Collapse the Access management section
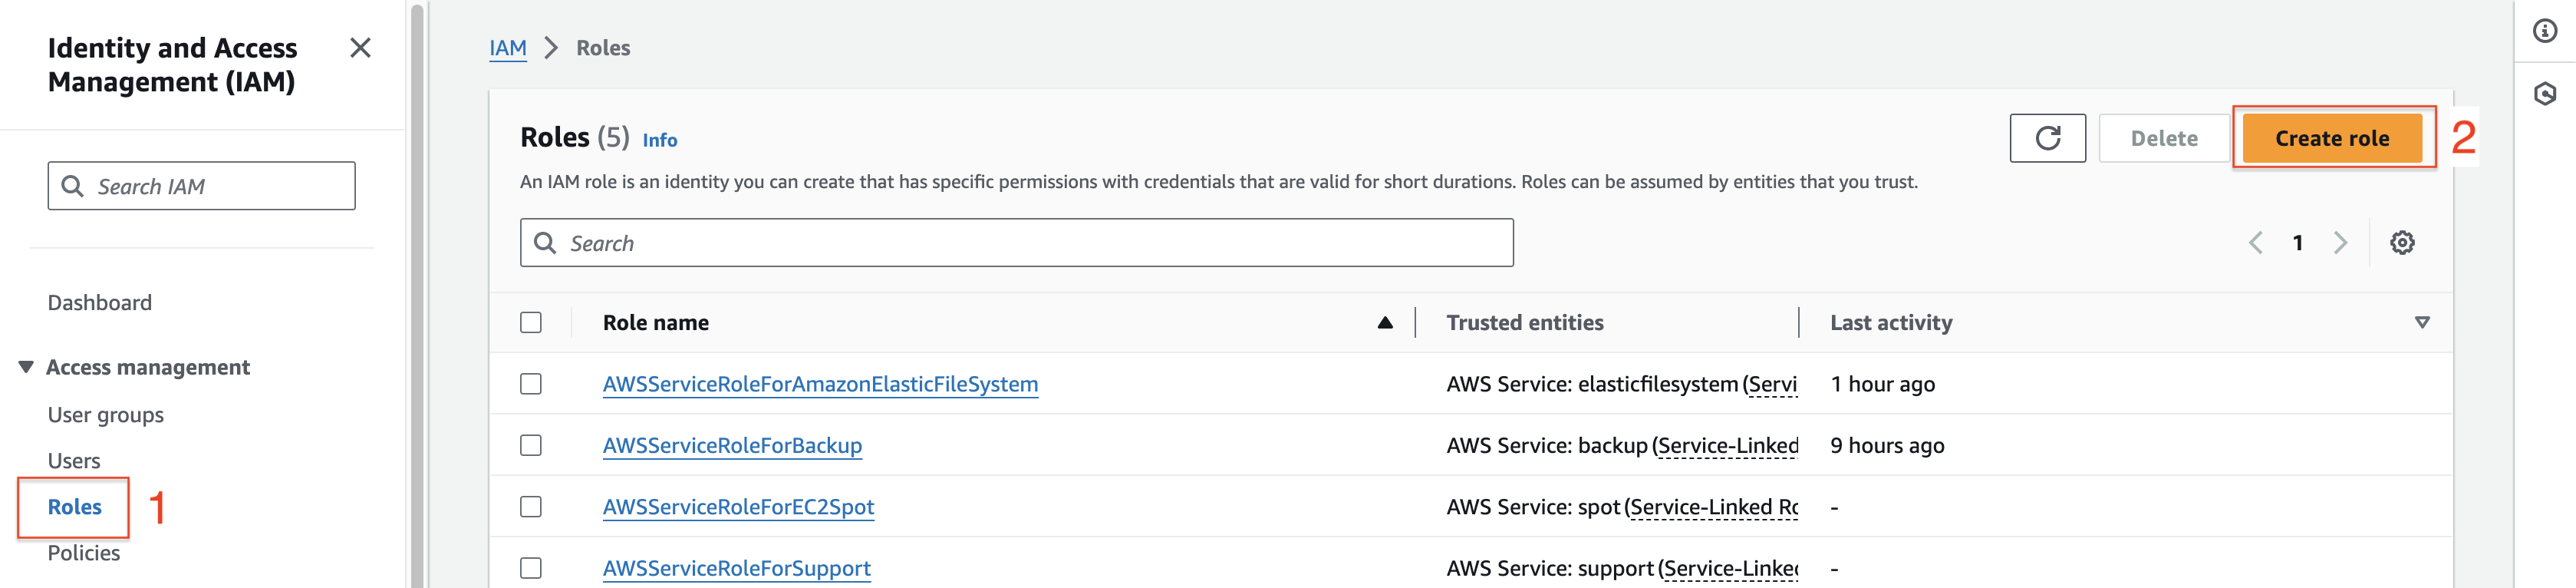This screenshot has width=2576, height=588. coord(27,367)
